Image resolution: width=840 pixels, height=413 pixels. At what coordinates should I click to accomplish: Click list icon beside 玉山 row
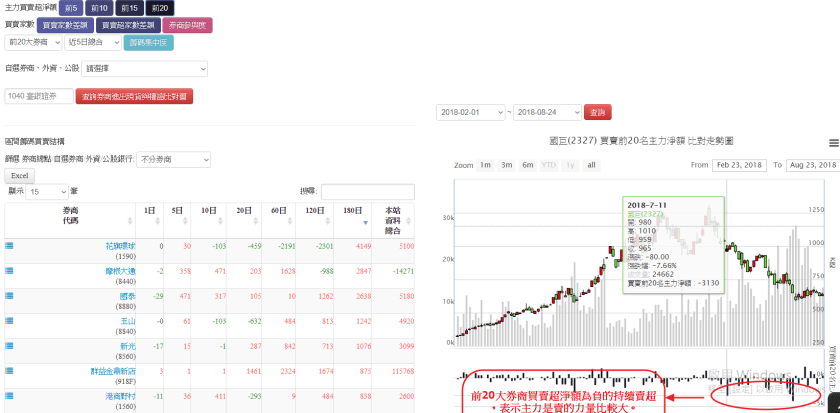pyautogui.click(x=9, y=321)
